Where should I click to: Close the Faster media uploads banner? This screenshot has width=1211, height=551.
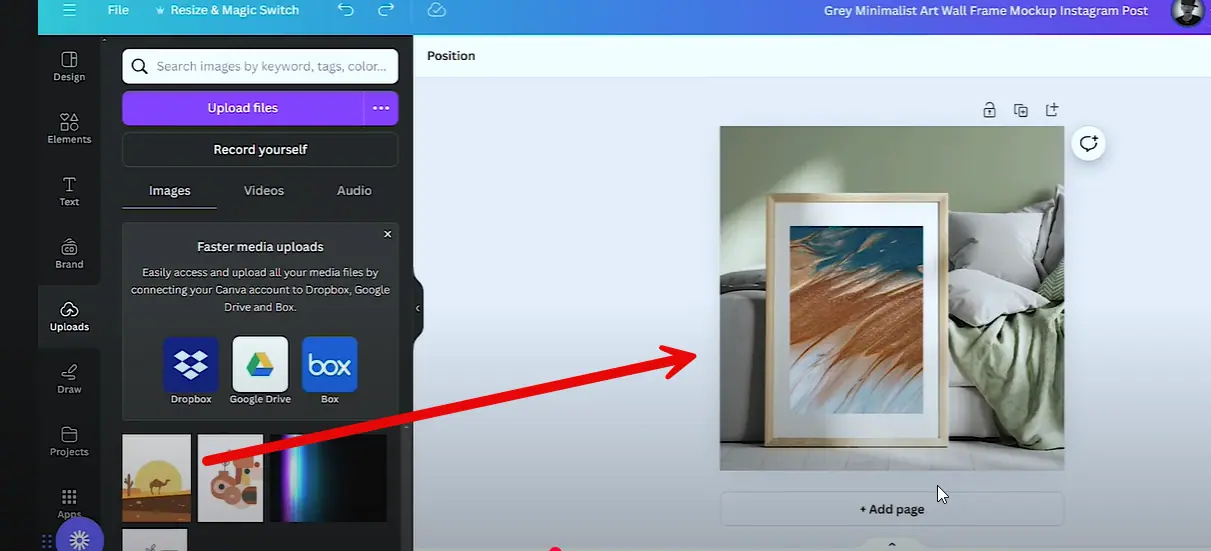click(388, 234)
